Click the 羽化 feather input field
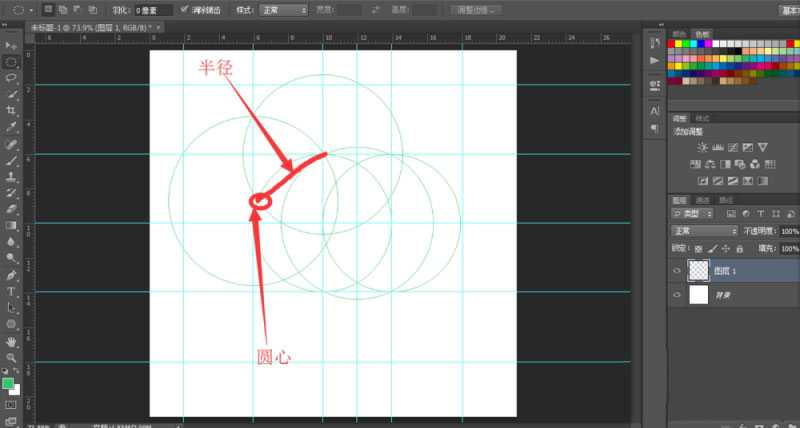This screenshot has height=428, width=800. 151,9
